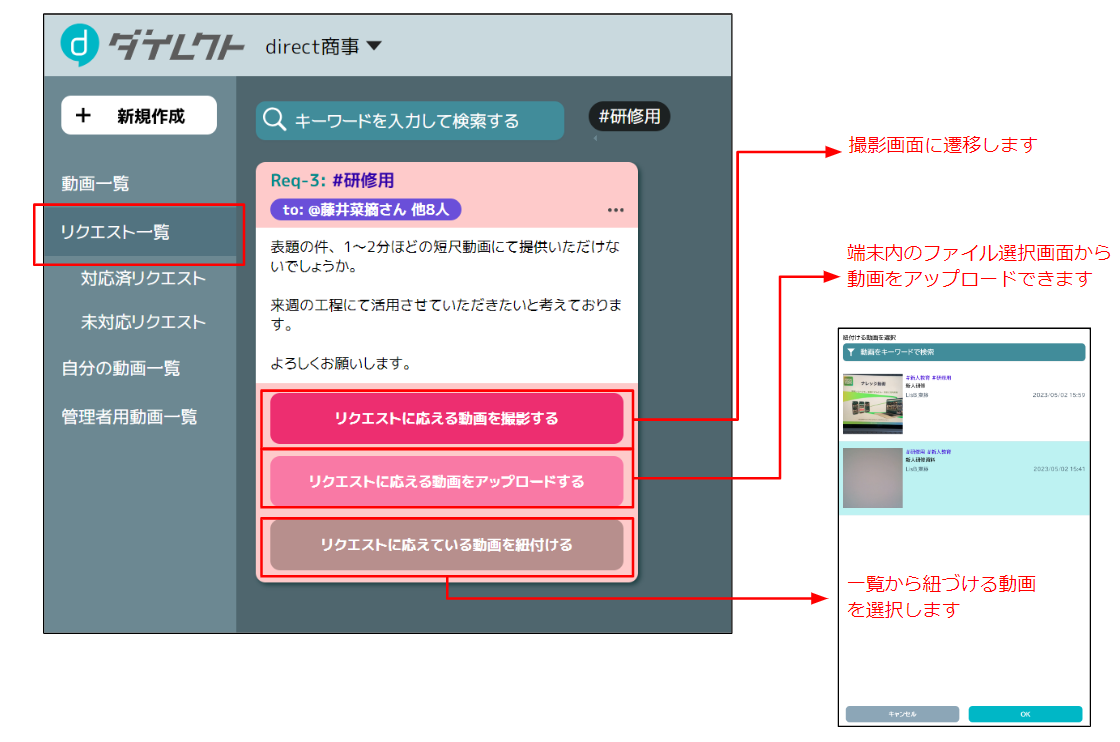The height and width of the screenshot is (742, 1120).
Task: Open 動画一覧 in the sidebar
Action: point(95,184)
